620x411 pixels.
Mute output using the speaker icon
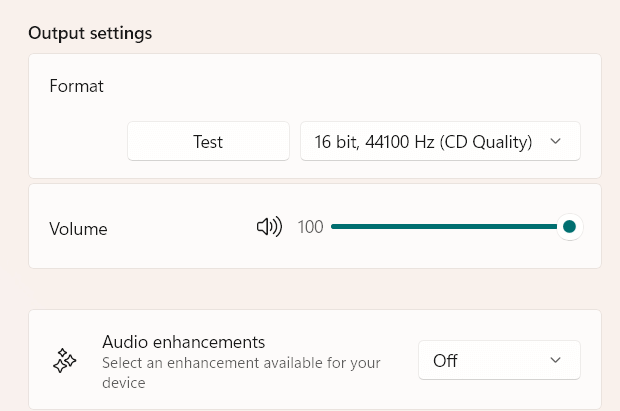269,227
